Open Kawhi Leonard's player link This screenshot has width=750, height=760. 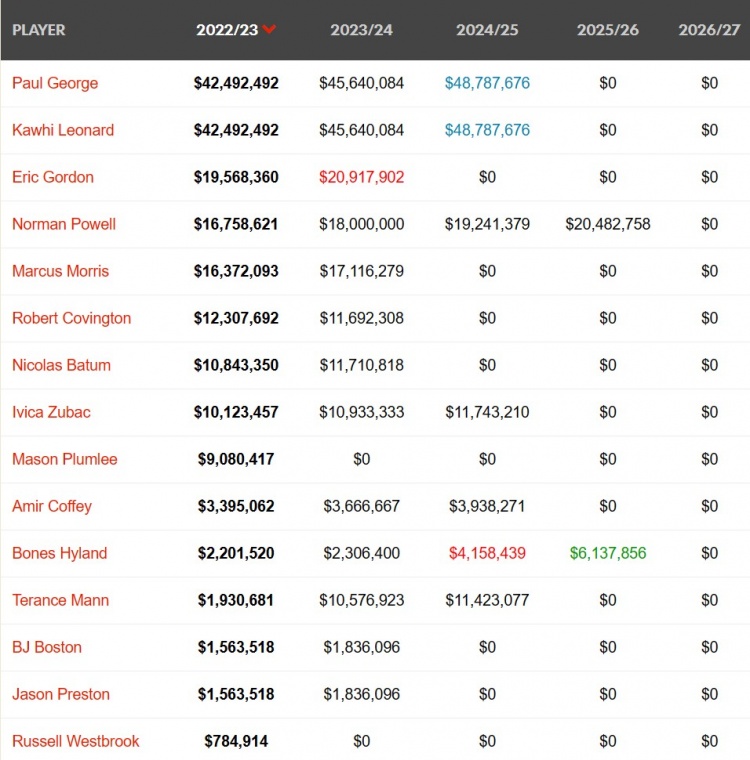tap(63, 130)
